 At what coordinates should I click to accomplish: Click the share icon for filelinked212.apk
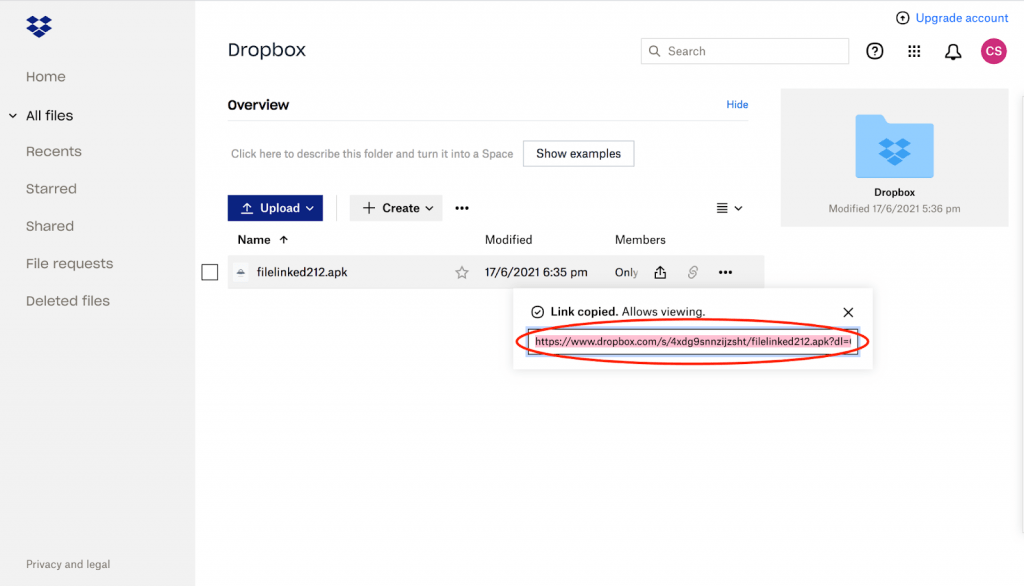coord(660,272)
